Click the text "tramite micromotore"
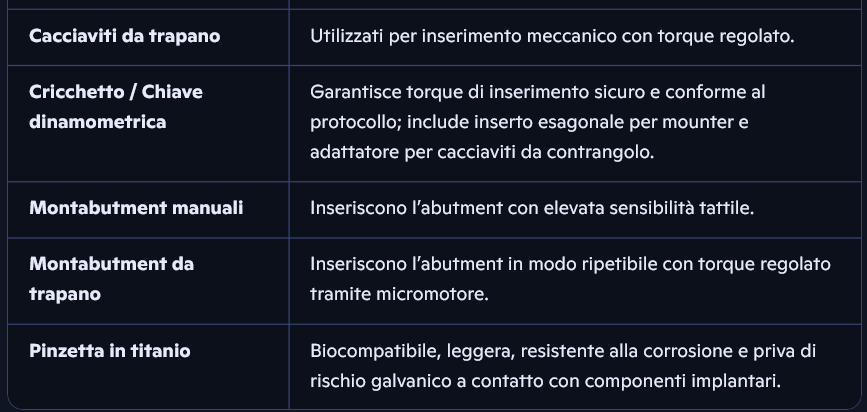 coord(391,294)
